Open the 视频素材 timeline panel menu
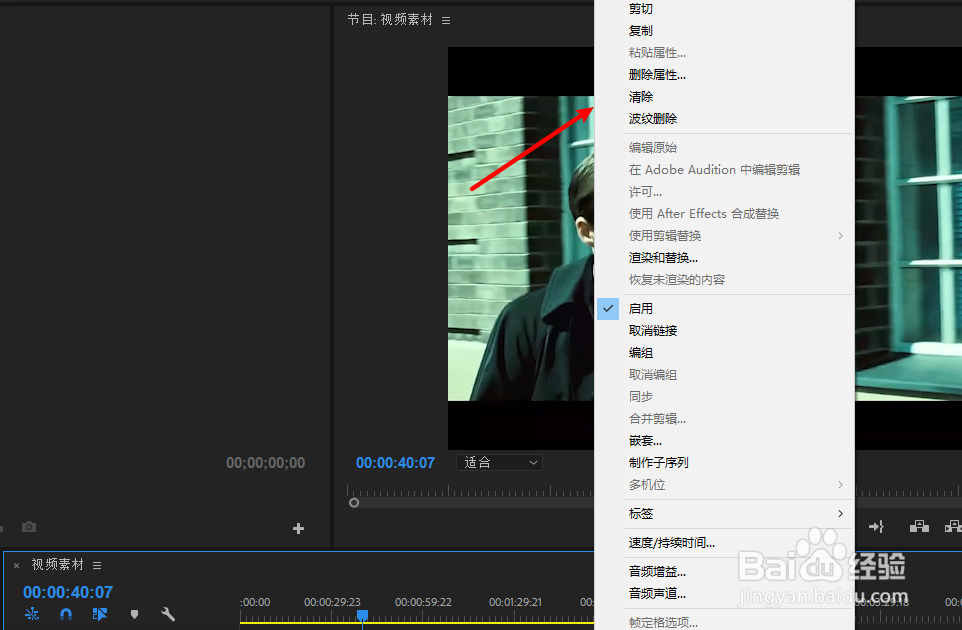 97,565
